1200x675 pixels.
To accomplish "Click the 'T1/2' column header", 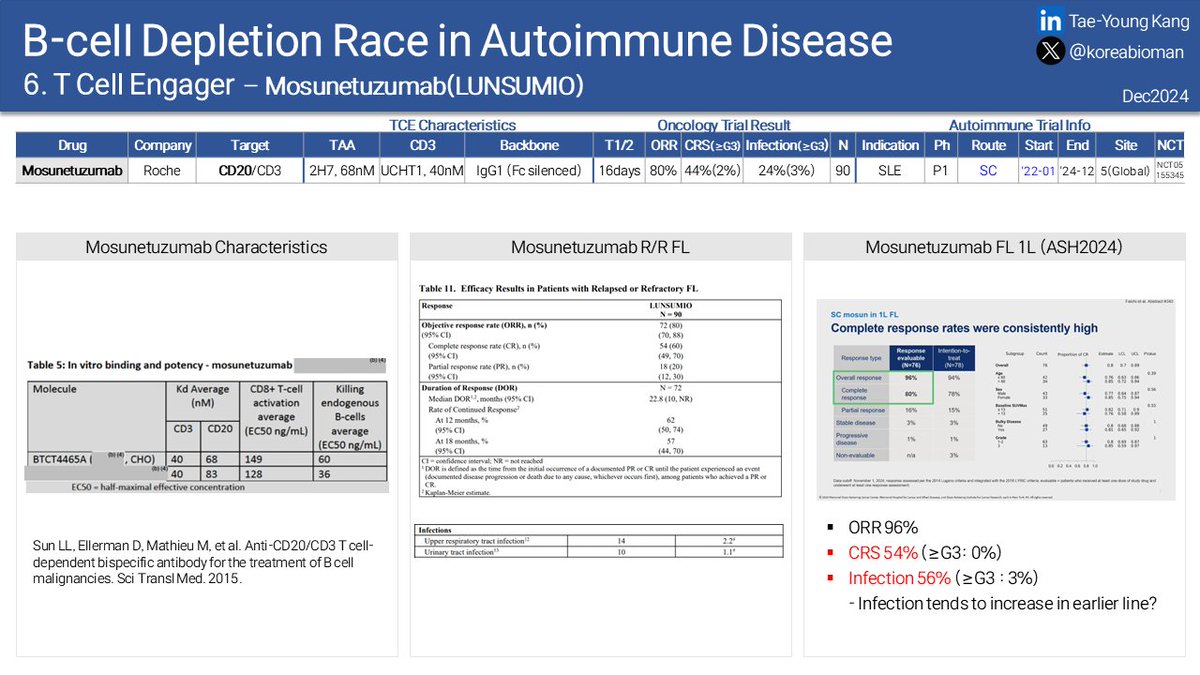I will [x=619, y=145].
